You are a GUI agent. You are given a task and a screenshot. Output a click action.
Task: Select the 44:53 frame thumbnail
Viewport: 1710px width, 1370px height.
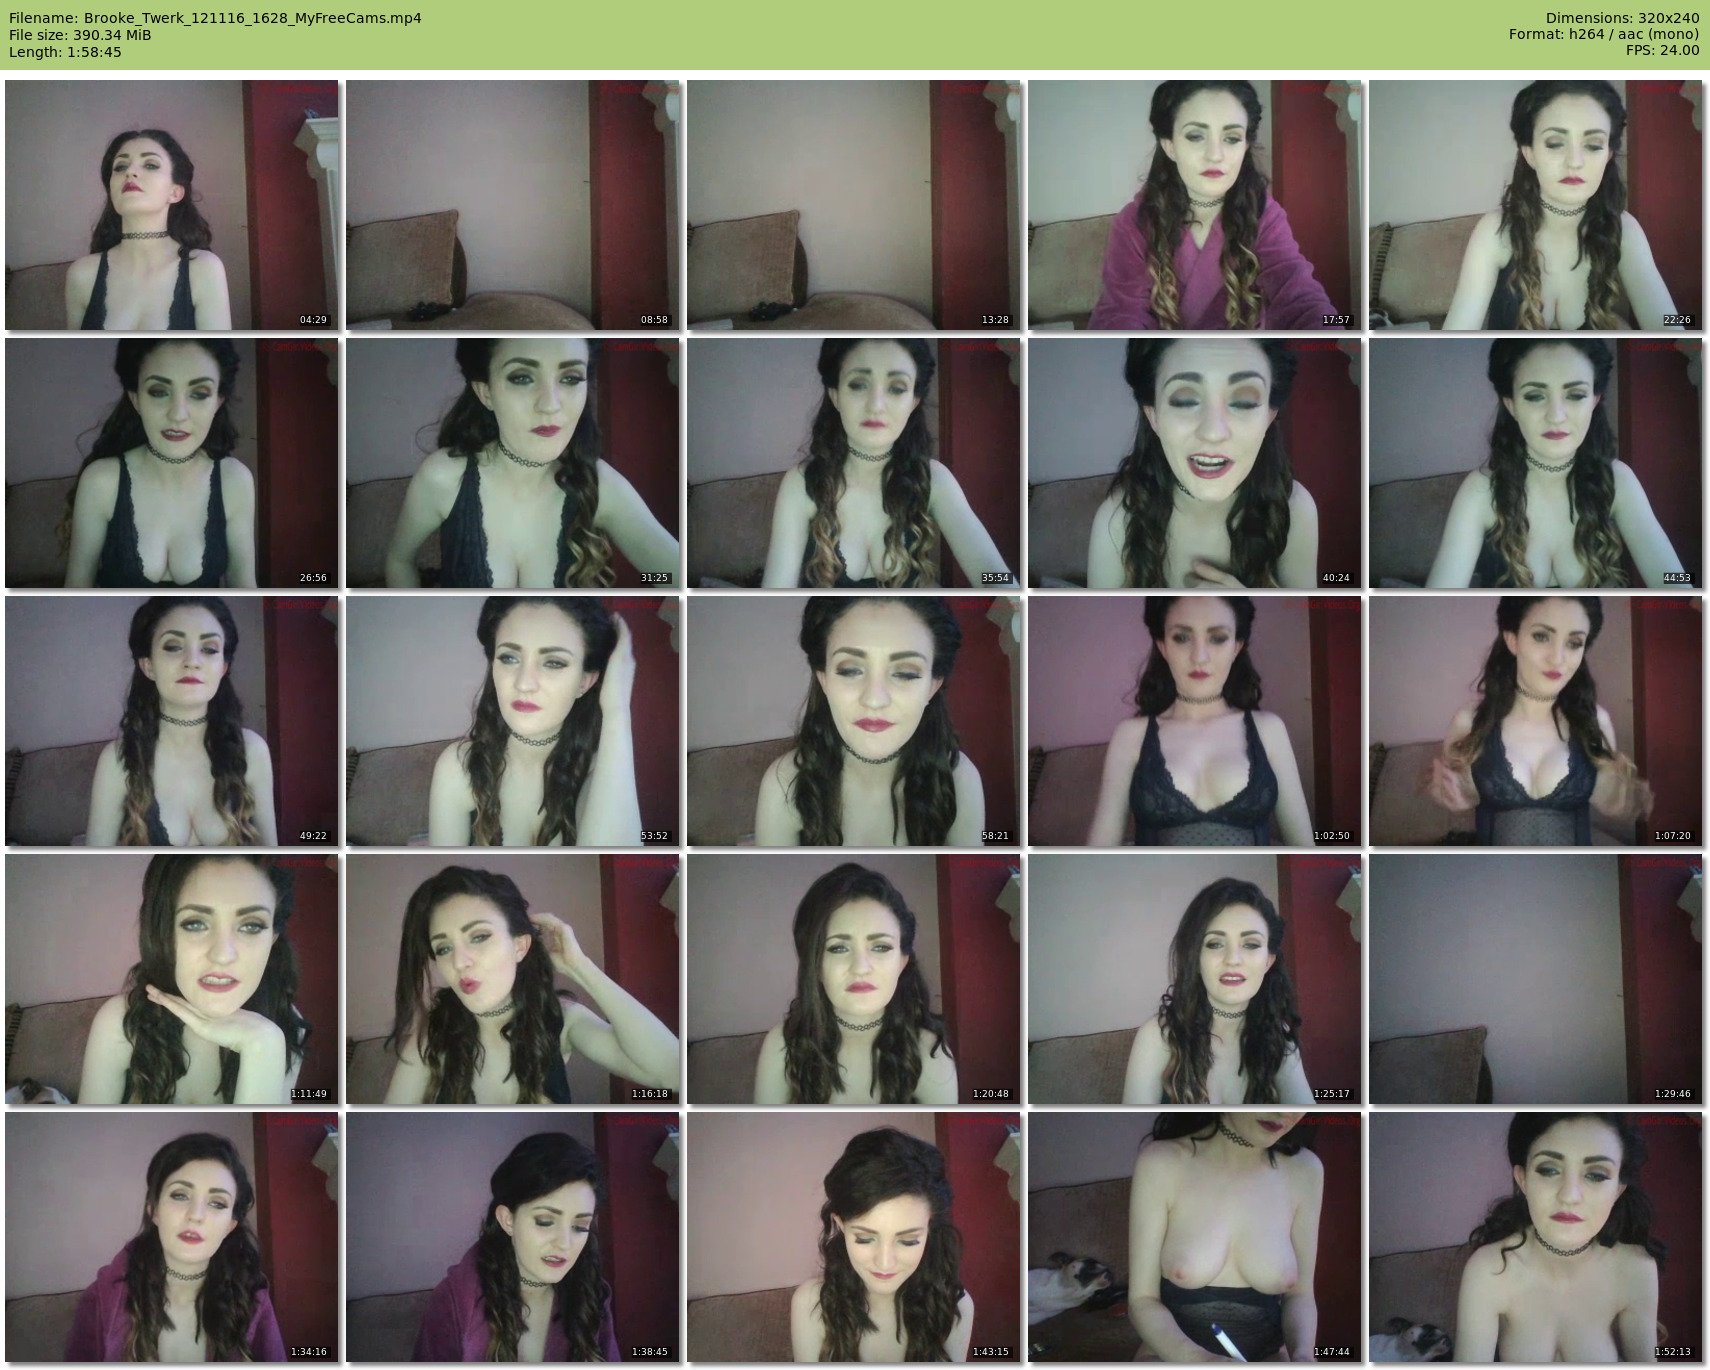[1536, 463]
